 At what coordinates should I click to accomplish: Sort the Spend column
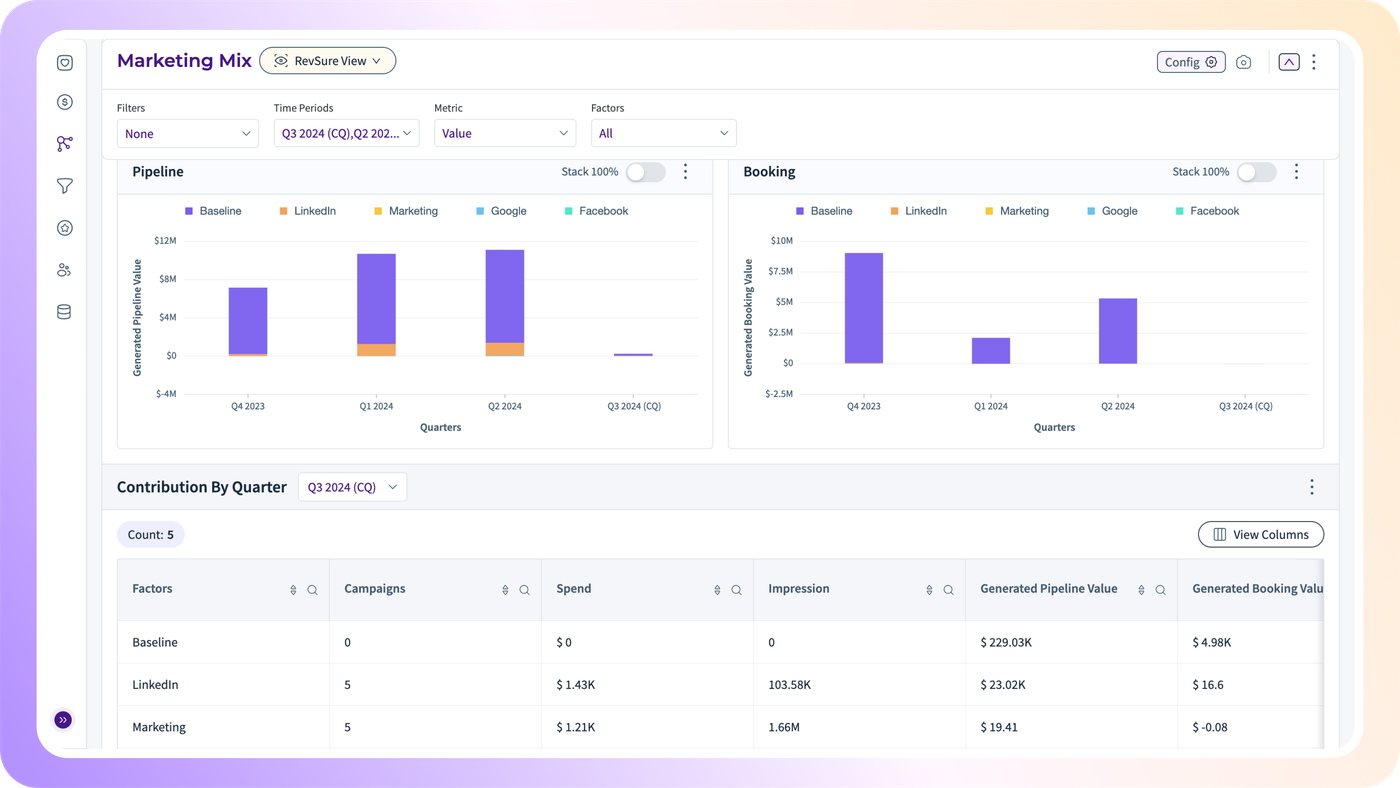717,590
